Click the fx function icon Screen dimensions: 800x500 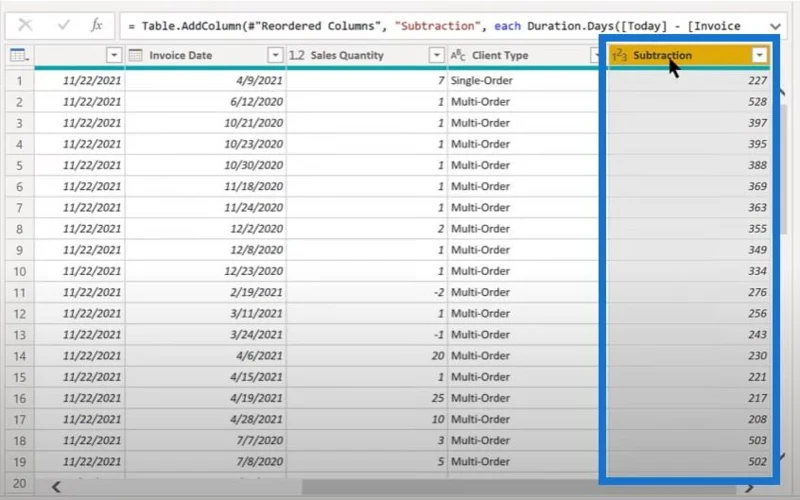(x=96, y=25)
